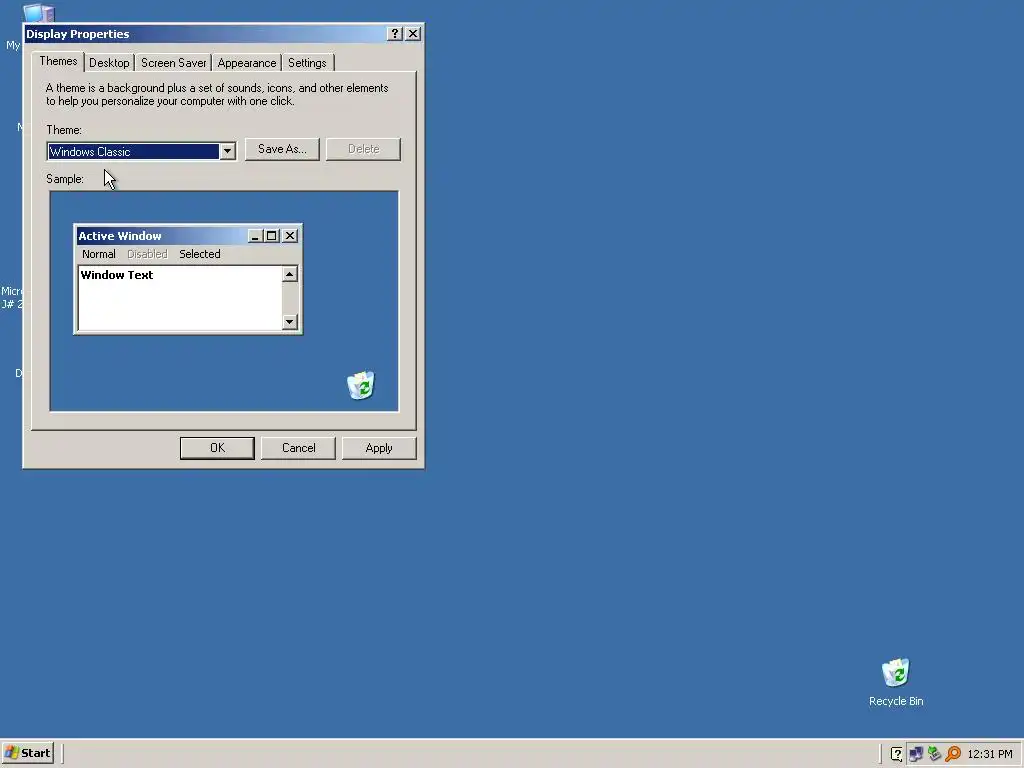Viewport: 1024px width, 768px height.
Task: Switch to the Desktop tab
Action: click(x=109, y=63)
